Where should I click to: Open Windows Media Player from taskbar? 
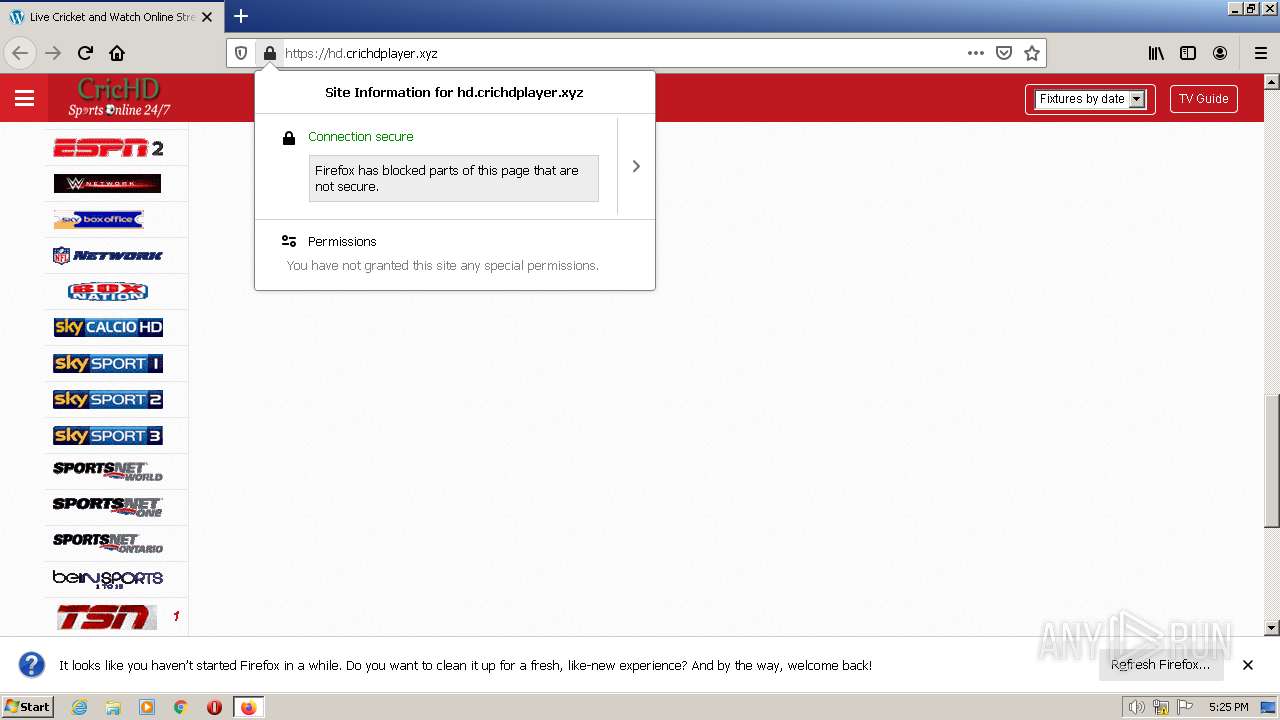(147, 707)
